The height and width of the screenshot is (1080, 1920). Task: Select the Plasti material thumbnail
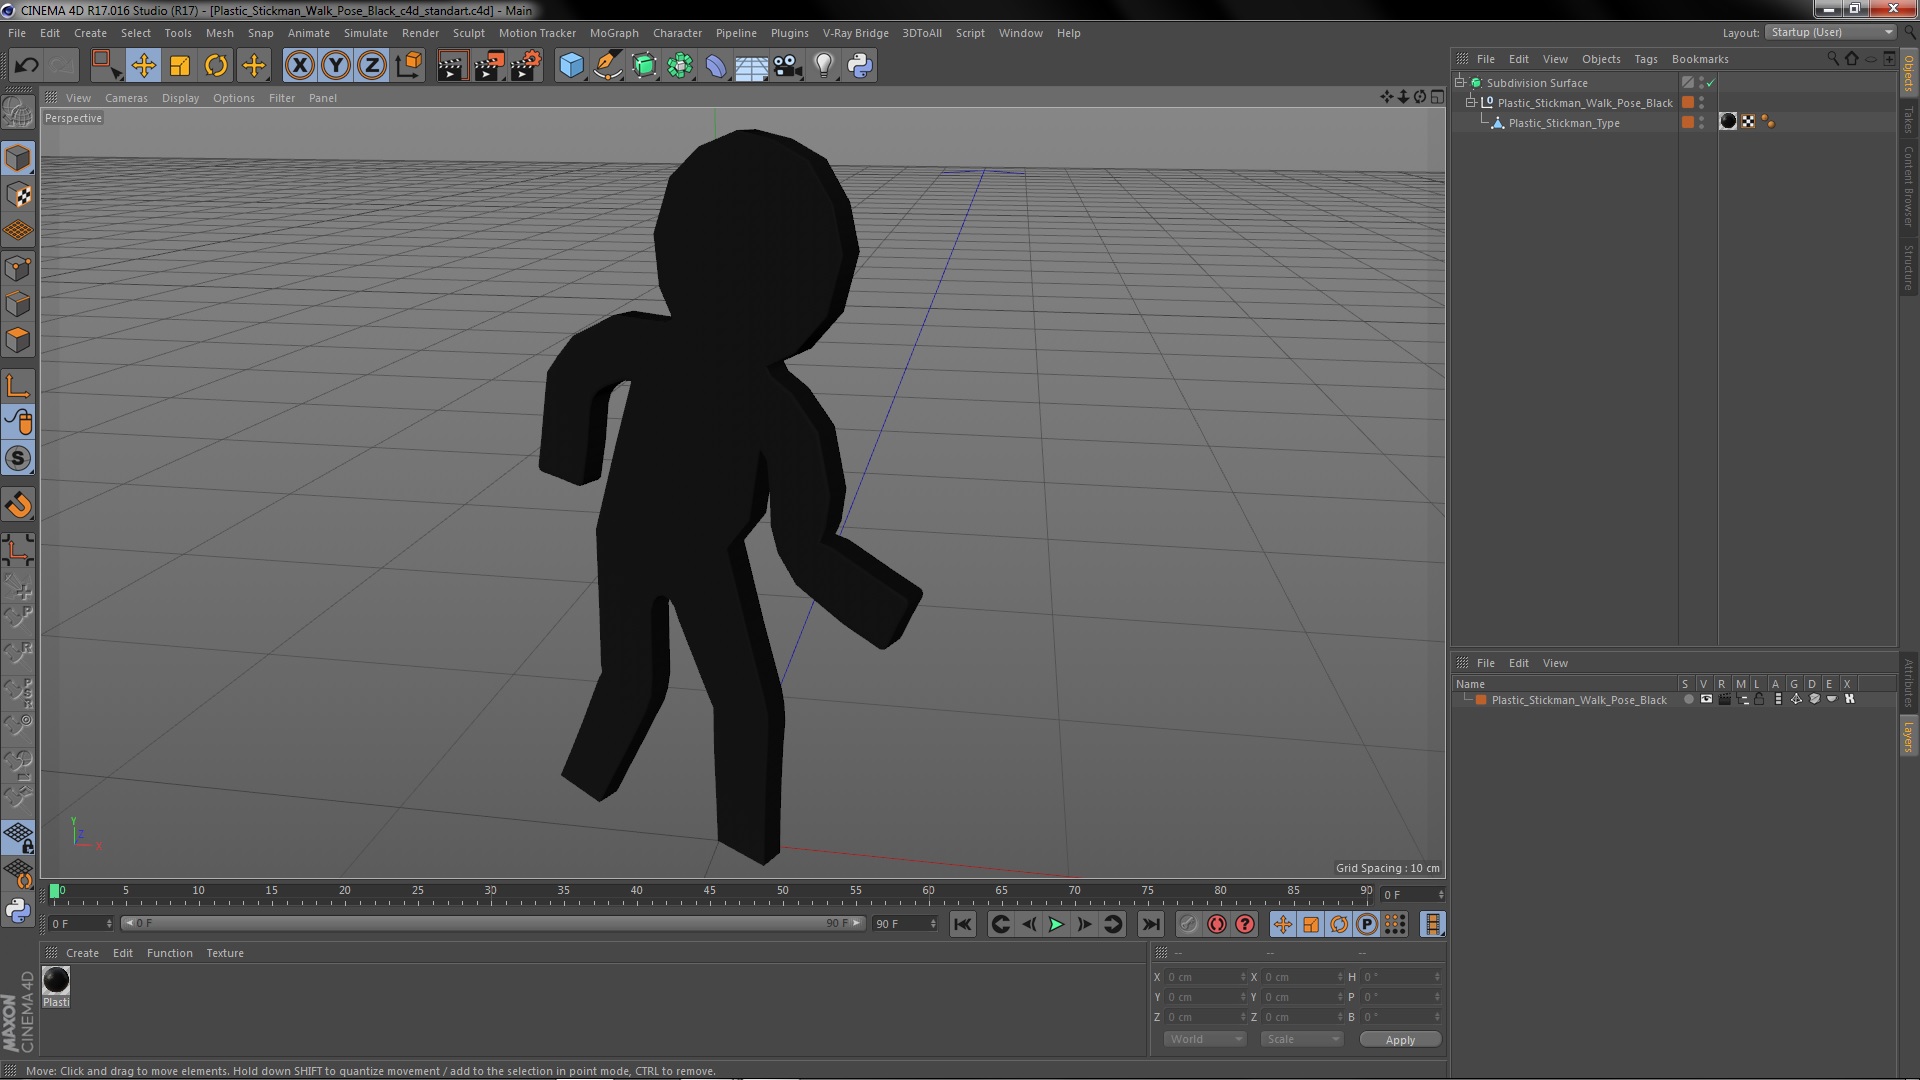point(56,981)
